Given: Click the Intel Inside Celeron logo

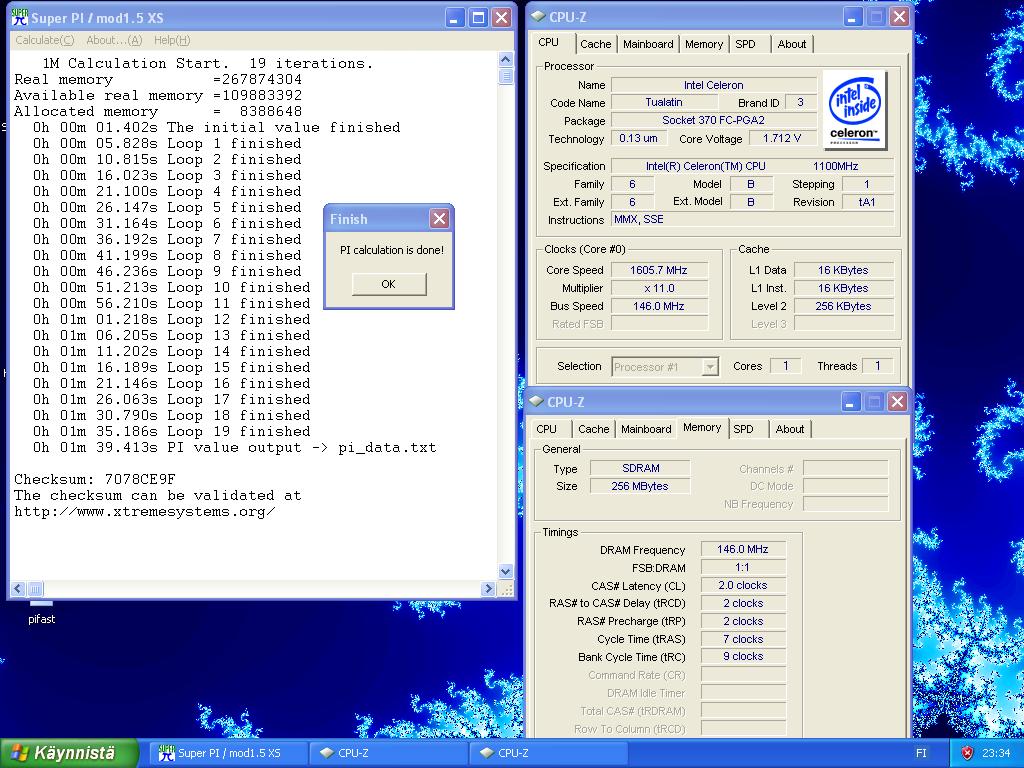Looking at the screenshot, I should (854, 110).
